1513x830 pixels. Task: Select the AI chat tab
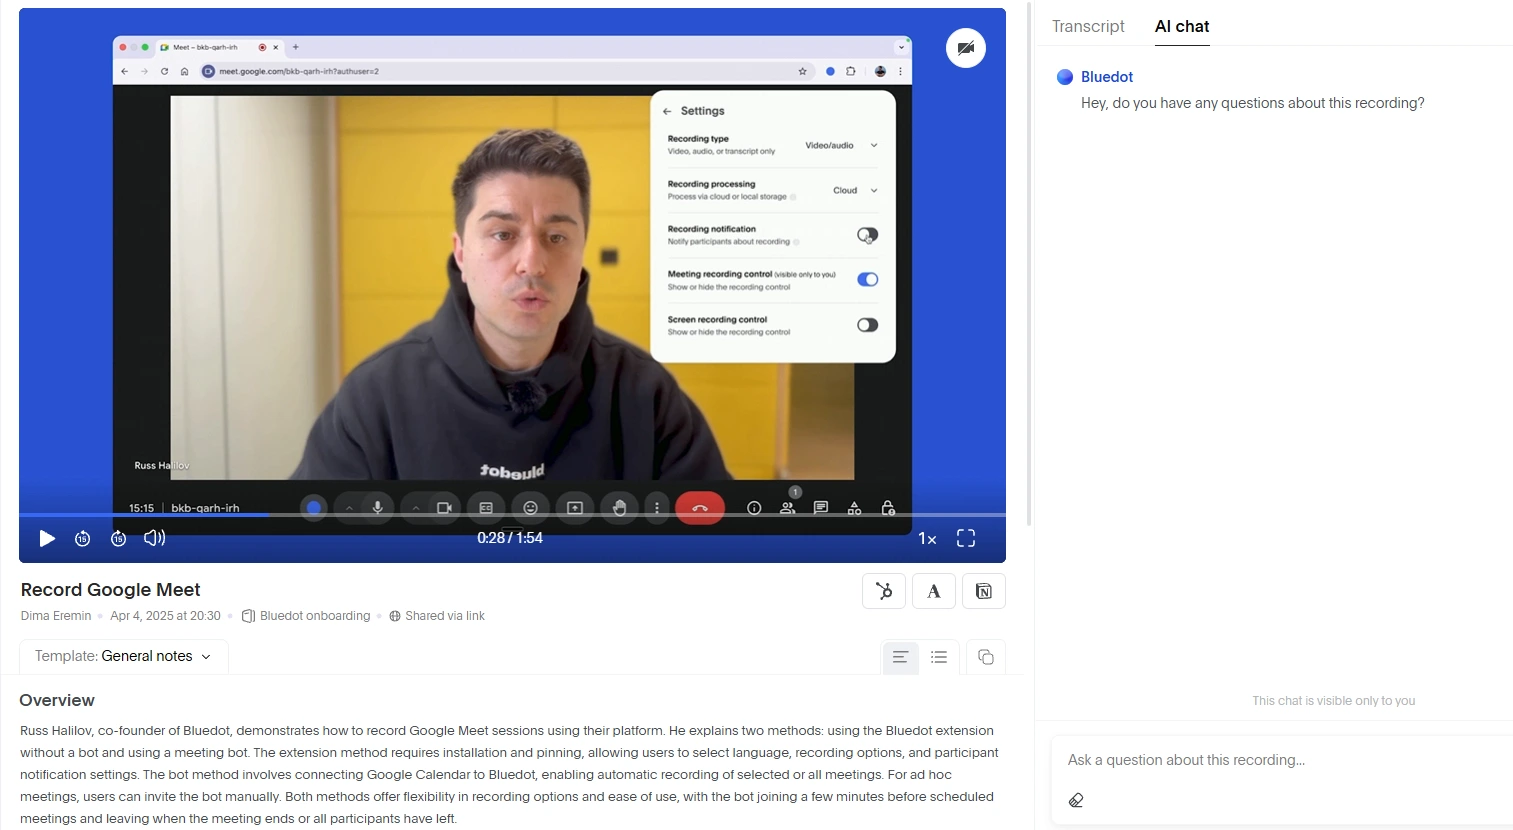(1182, 26)
